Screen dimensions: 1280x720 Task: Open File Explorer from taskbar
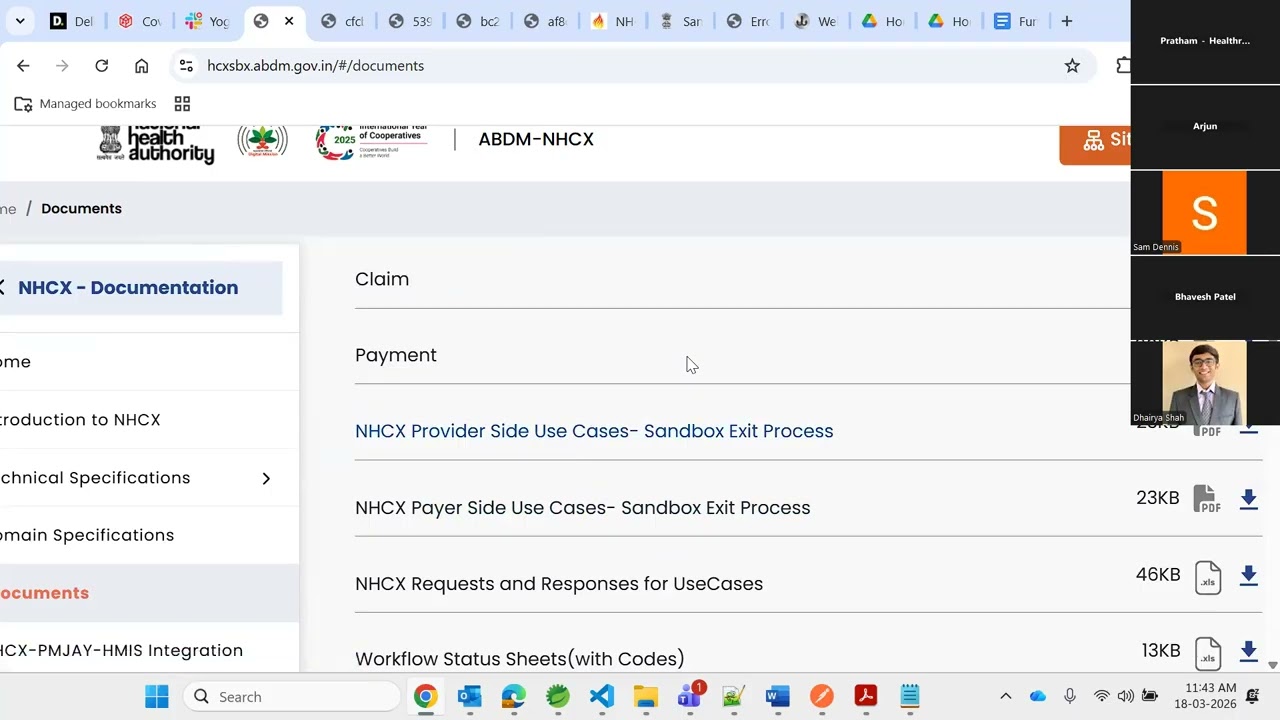pyautogui.click(x=646, y=696)
